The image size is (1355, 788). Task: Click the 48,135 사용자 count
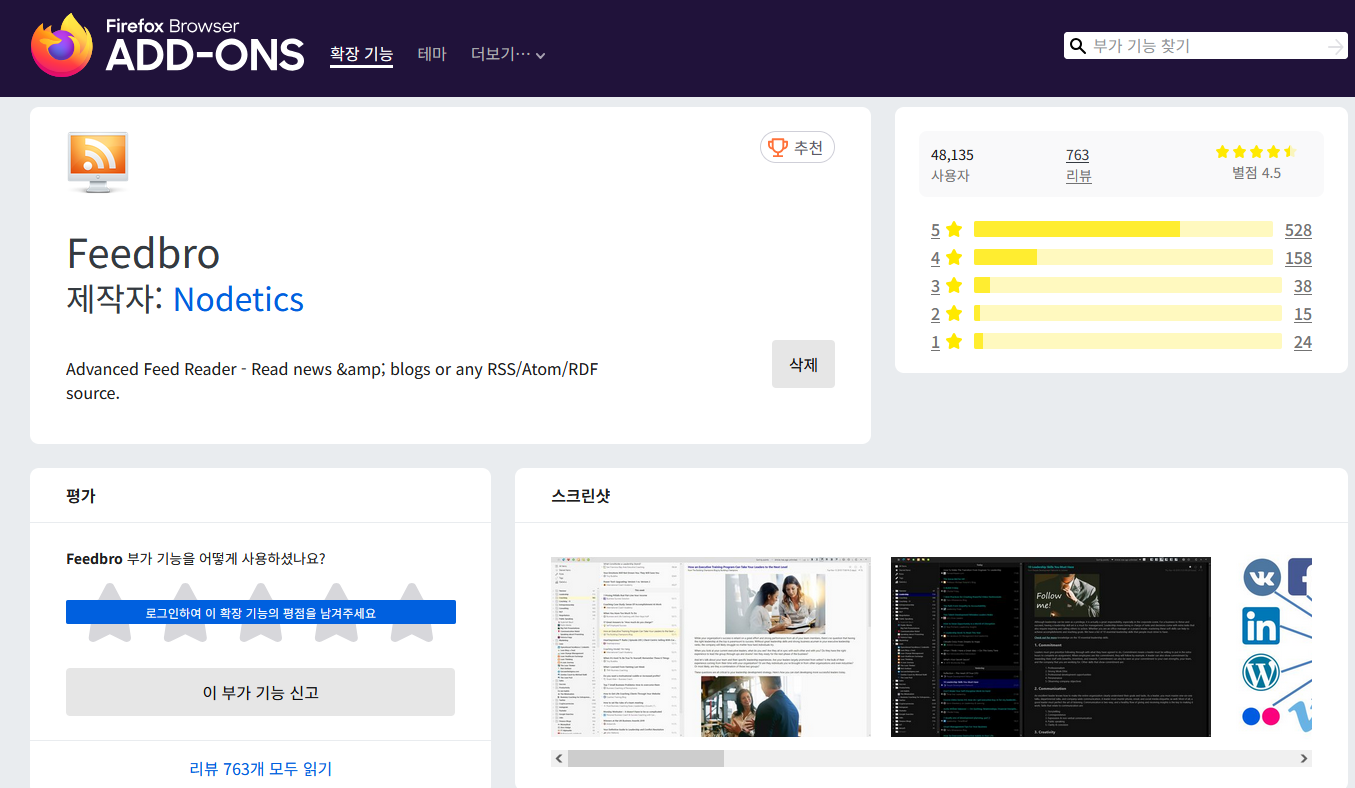pyautogui.click(x=951, y=165)
